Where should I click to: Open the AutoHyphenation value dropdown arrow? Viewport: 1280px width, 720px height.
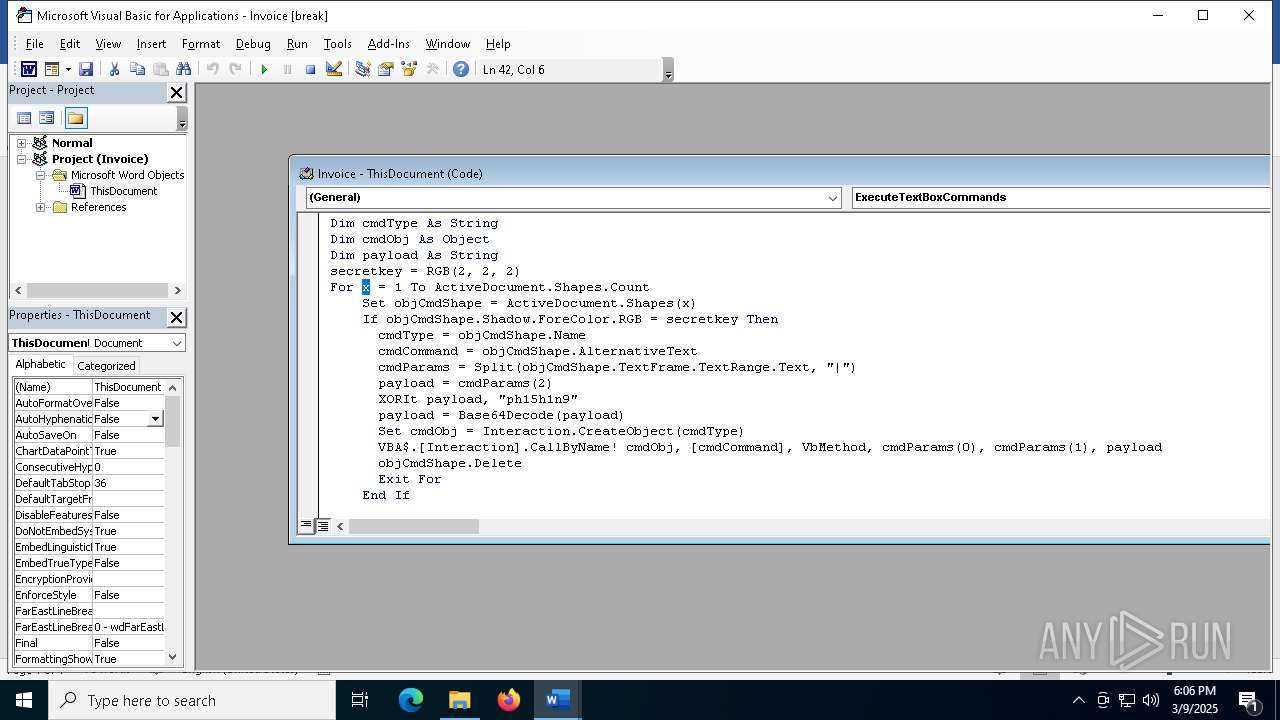[155, 419]
